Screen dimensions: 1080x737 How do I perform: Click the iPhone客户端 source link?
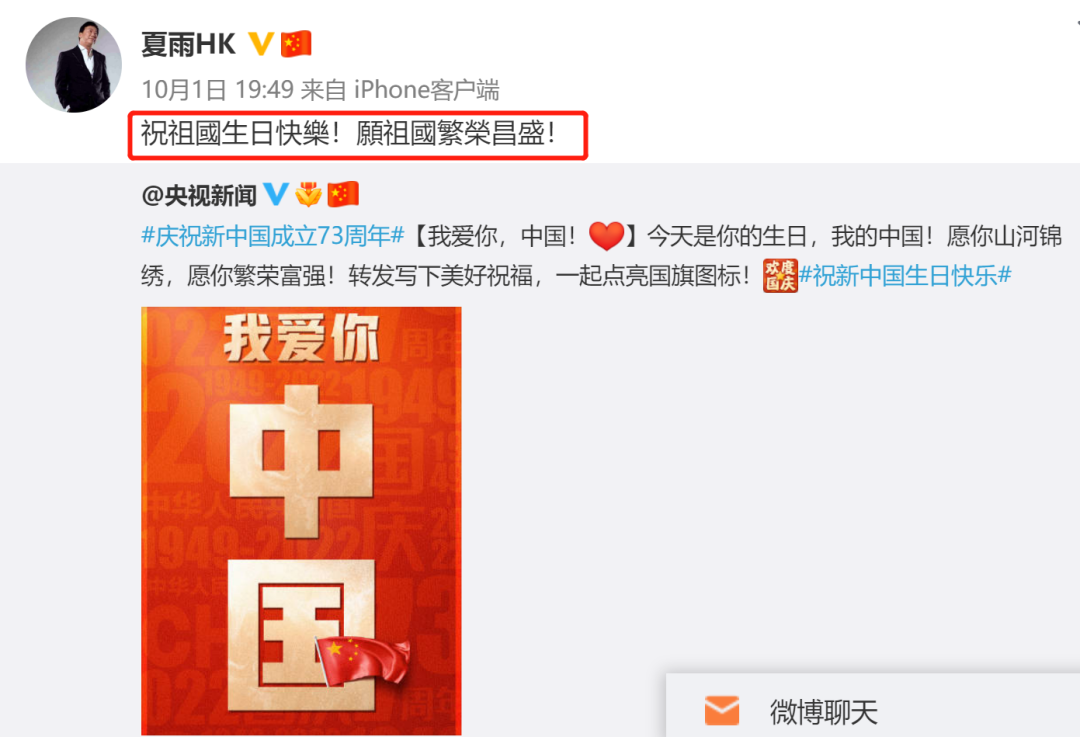coord(426,90)
